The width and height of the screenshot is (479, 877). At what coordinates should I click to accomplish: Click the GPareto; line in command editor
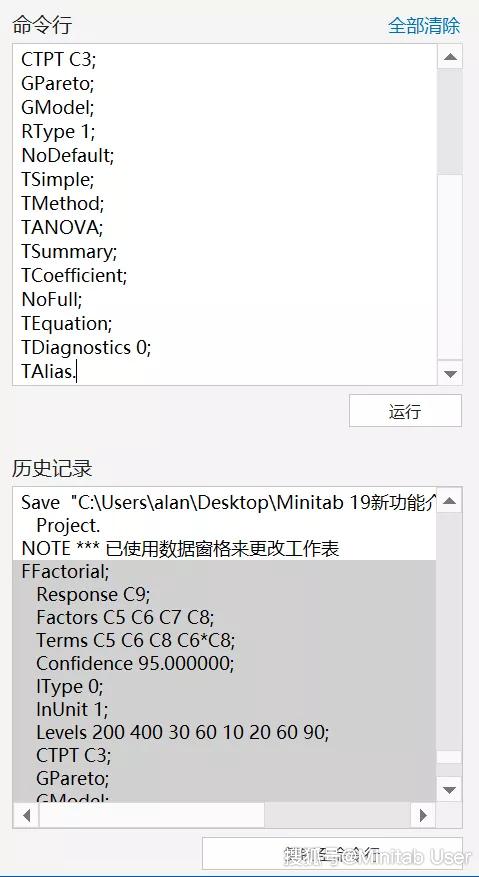pos(58,83)
